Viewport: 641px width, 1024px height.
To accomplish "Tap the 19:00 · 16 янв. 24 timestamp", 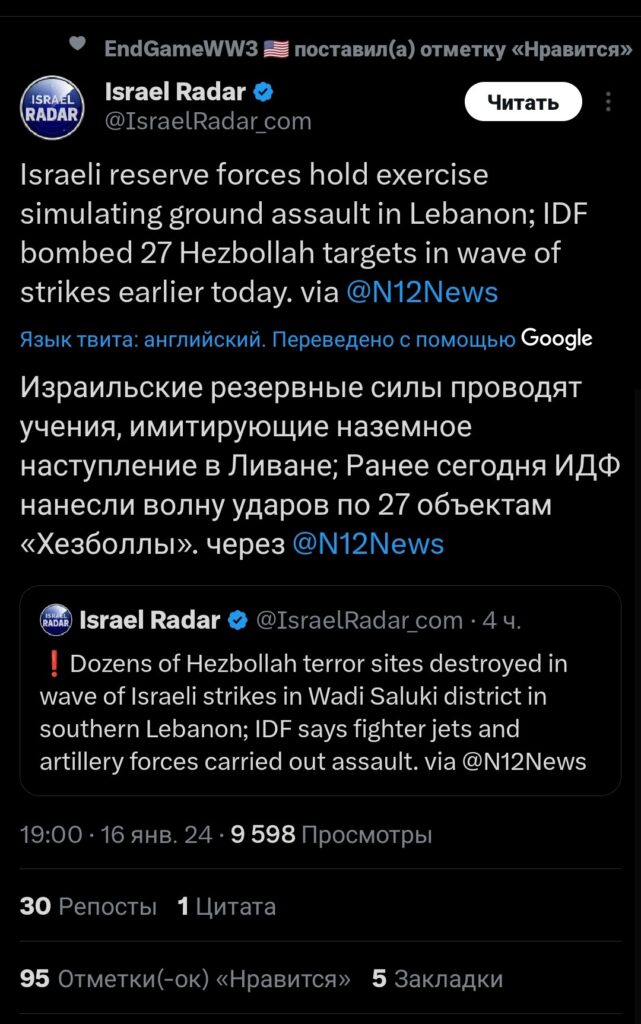I will [116, 835].
